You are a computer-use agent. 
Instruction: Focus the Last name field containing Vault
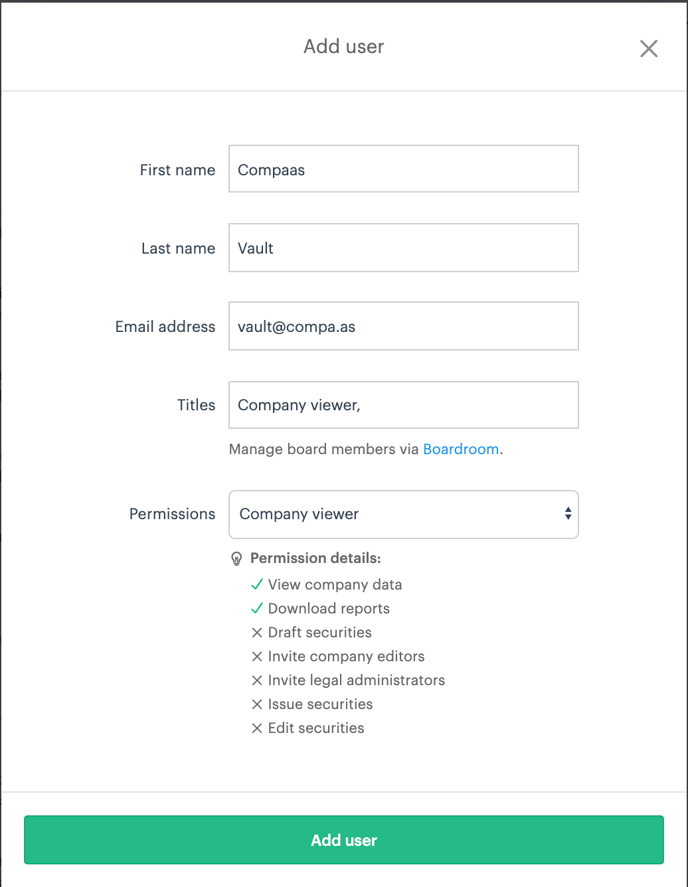pos(403,247)
